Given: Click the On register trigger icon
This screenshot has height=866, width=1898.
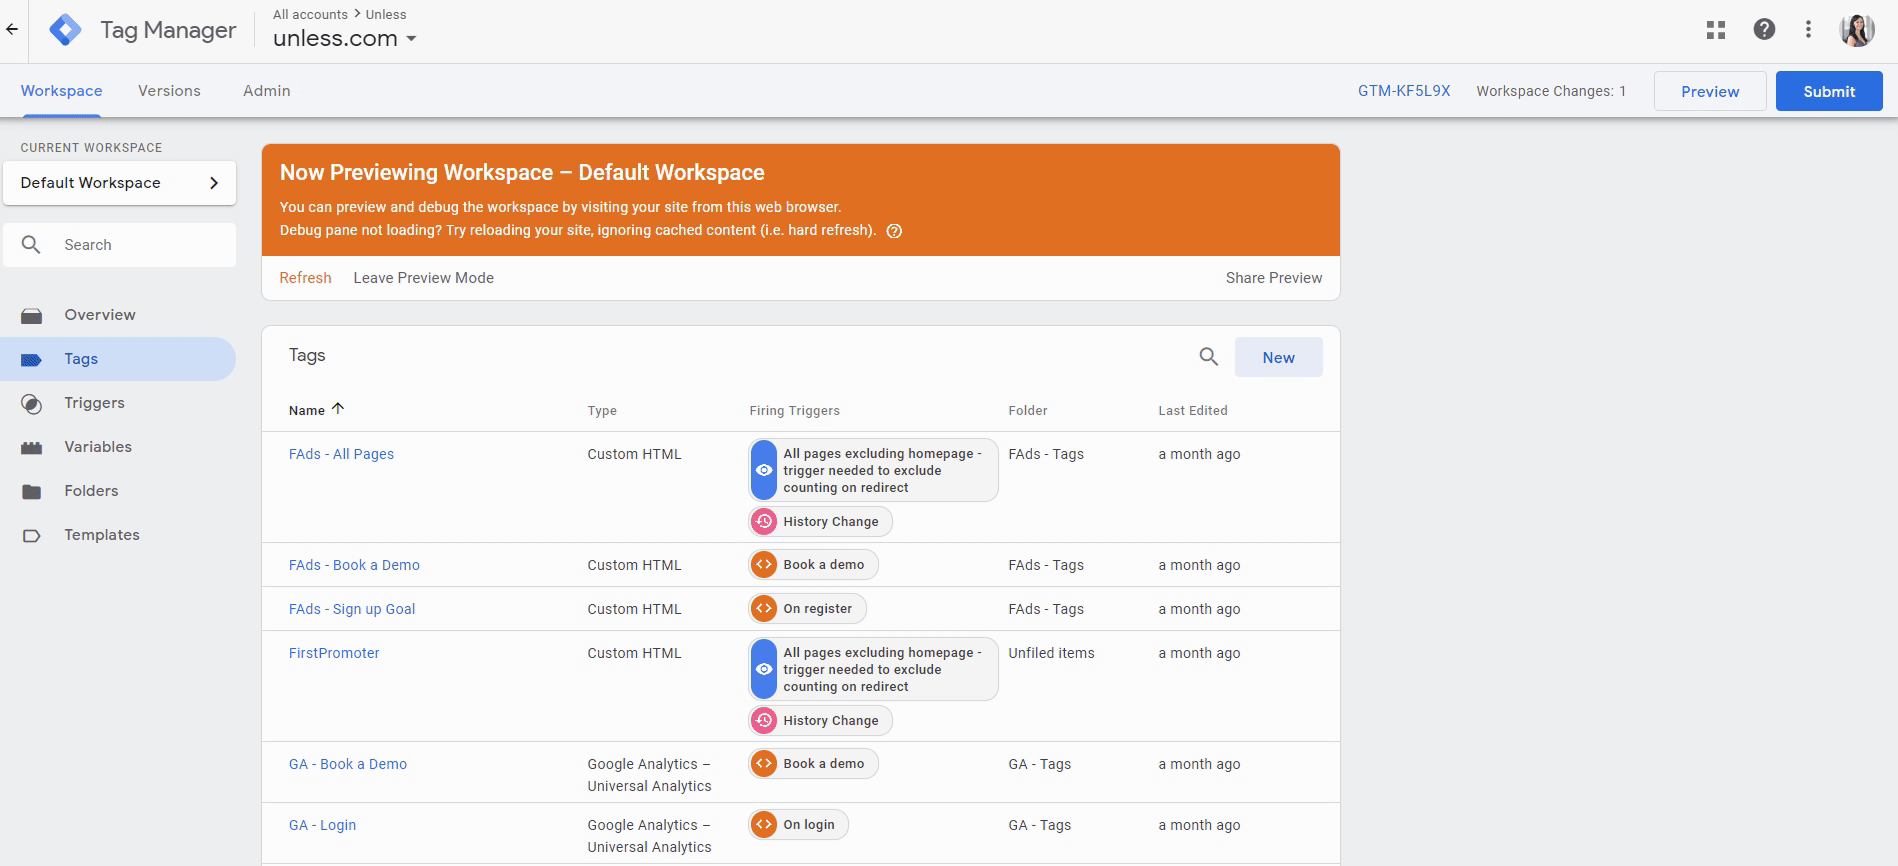Looking at the screenshot, I should click(x=764, y=609).
